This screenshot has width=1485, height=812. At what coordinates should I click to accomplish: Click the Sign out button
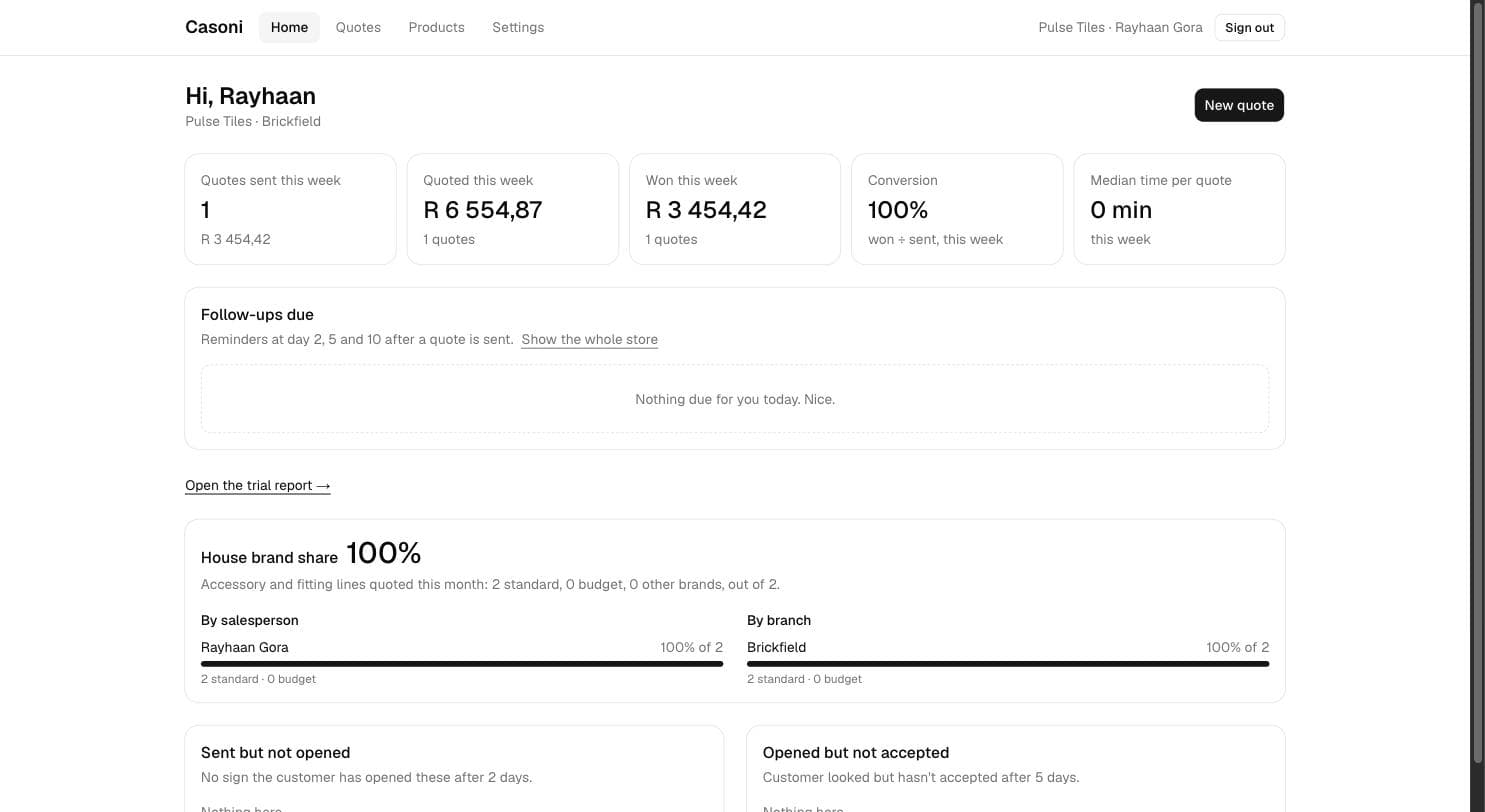point(1249,27)
